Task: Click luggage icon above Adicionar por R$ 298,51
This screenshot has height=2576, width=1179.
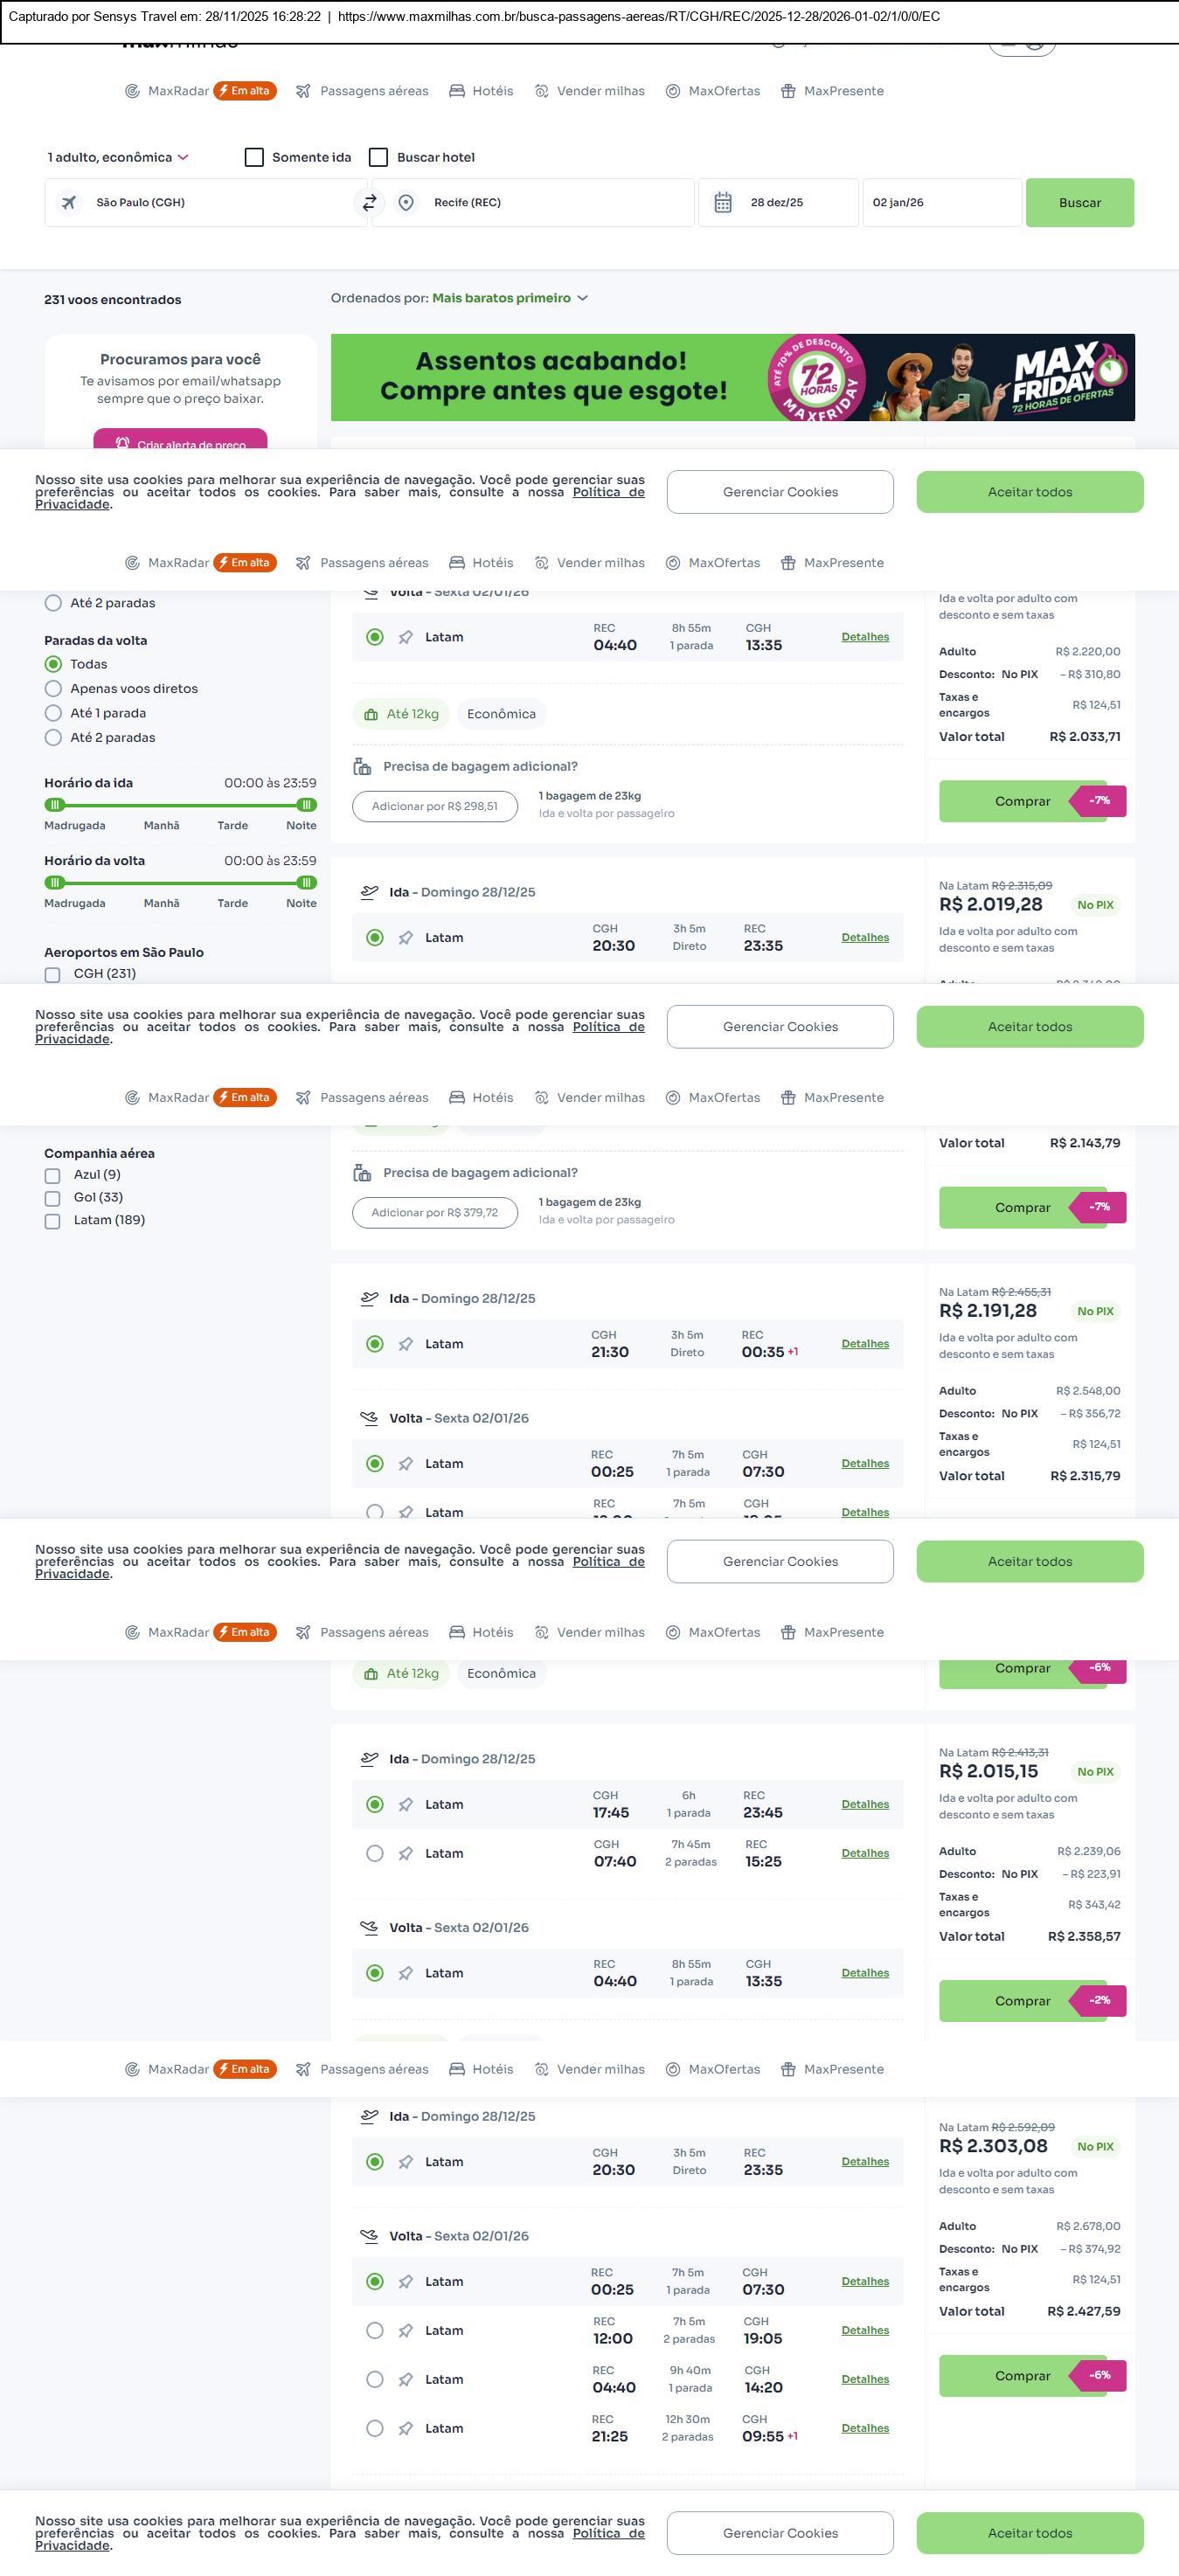Action: tap(362, 767)
